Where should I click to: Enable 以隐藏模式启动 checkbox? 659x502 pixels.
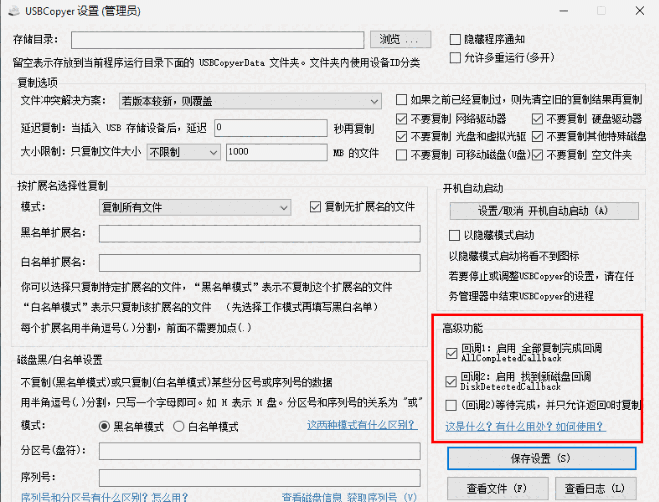[454, 235]
